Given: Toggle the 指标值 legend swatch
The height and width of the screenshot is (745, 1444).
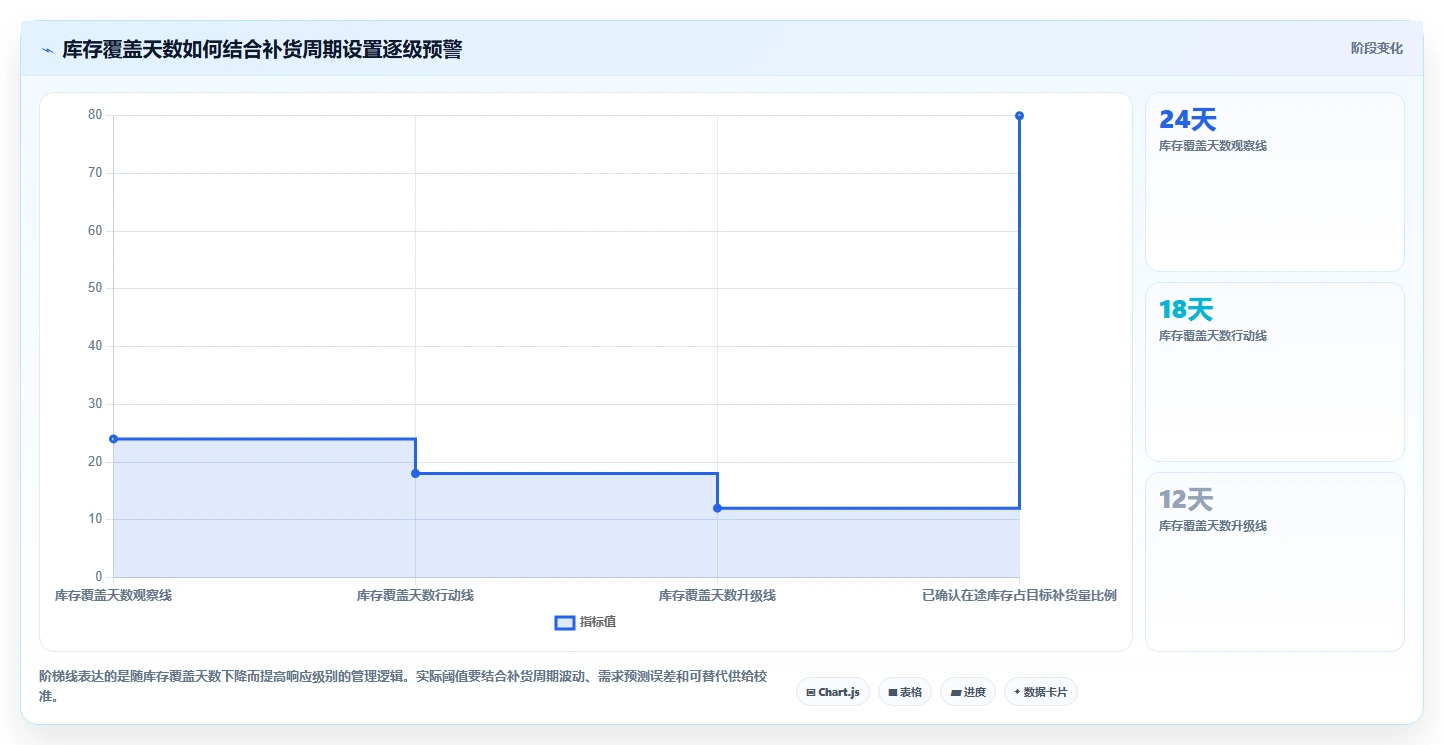Looking at the screenshot, I should pos(565,623).
